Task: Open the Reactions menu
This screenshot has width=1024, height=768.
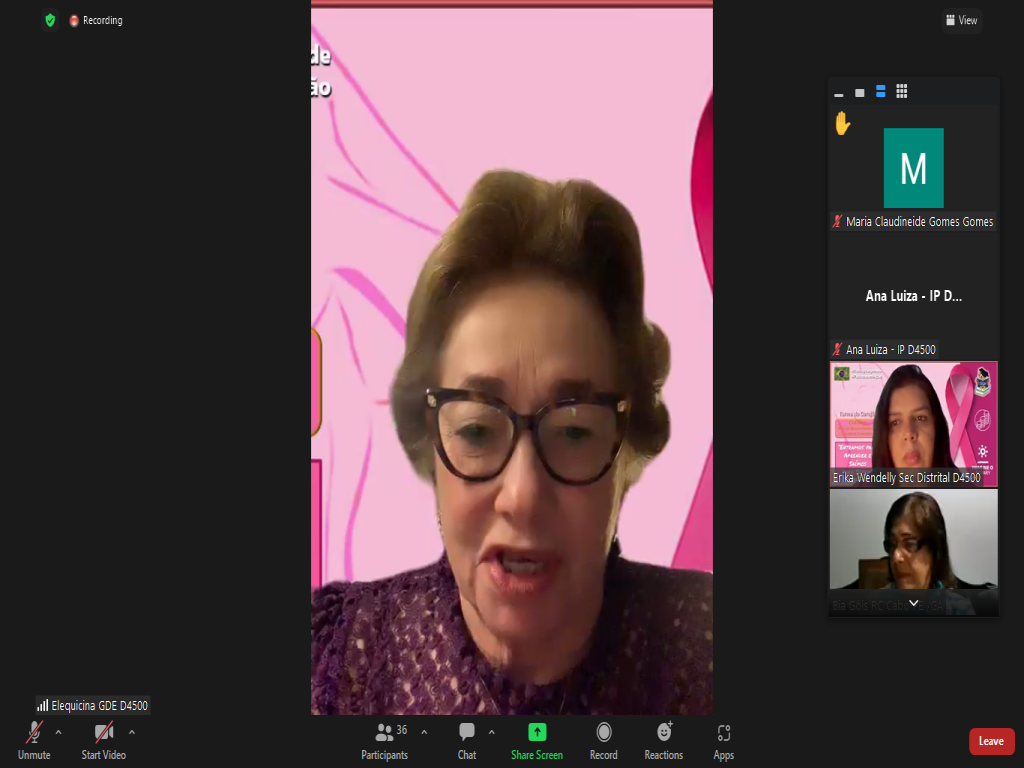Action: [663, 738]
